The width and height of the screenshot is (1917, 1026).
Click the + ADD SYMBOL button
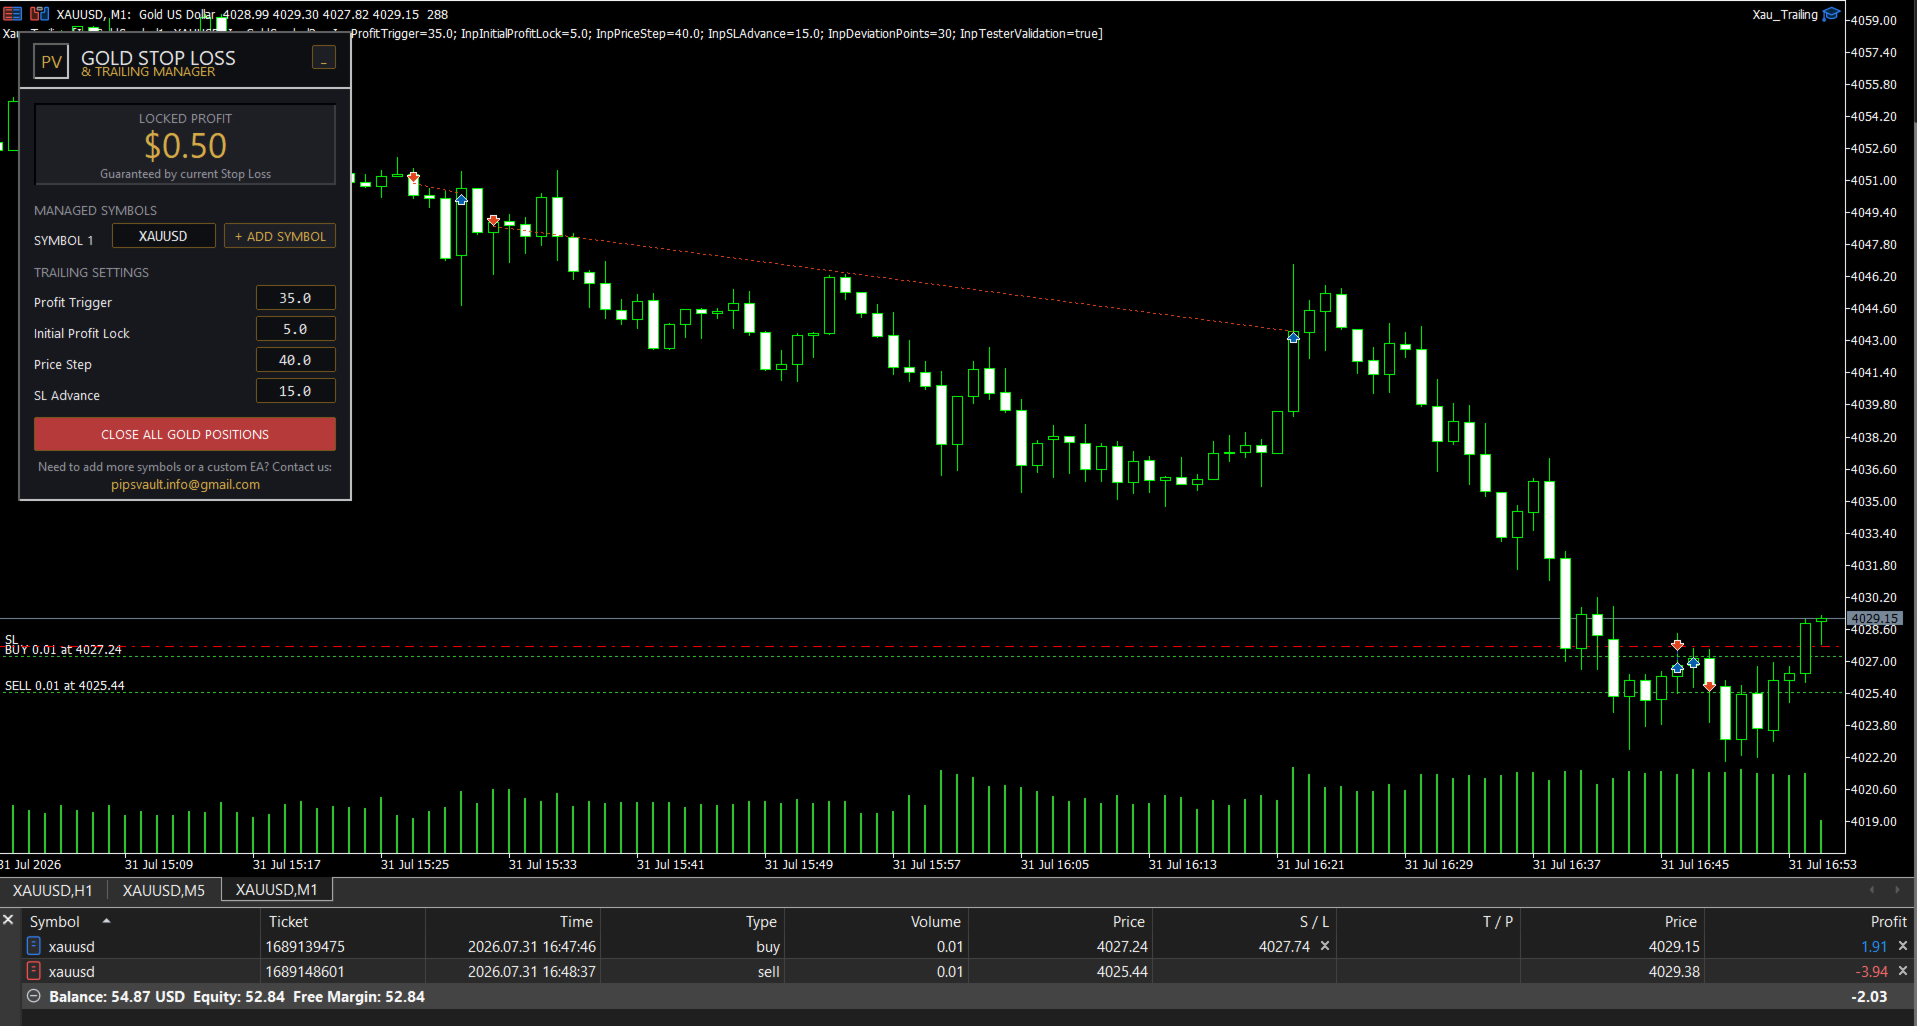(280, 236)
